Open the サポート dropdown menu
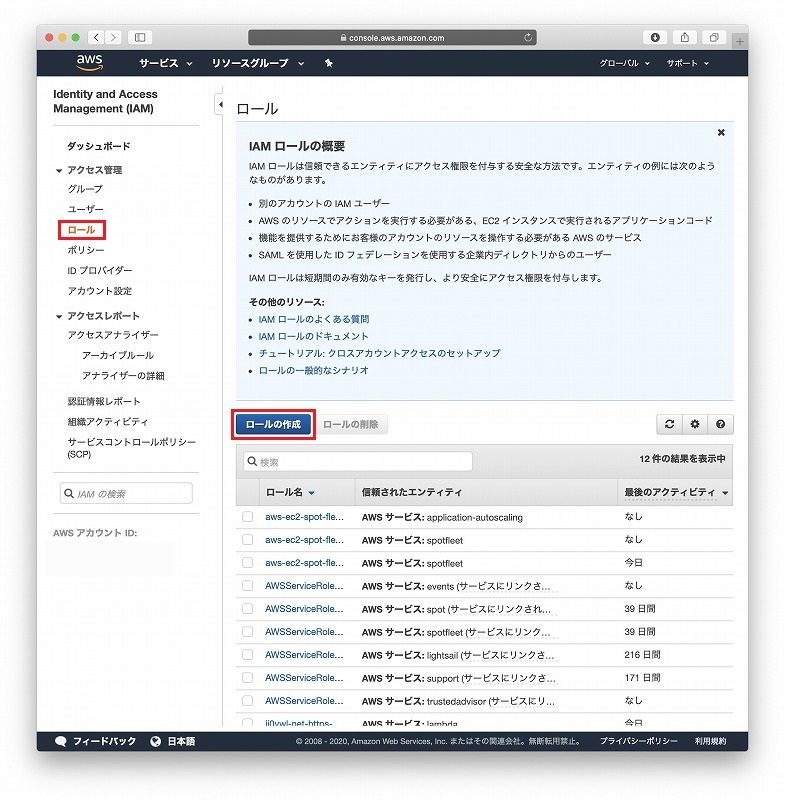Image resolution: width=785 pixels, height=800 pixels. 688,63
